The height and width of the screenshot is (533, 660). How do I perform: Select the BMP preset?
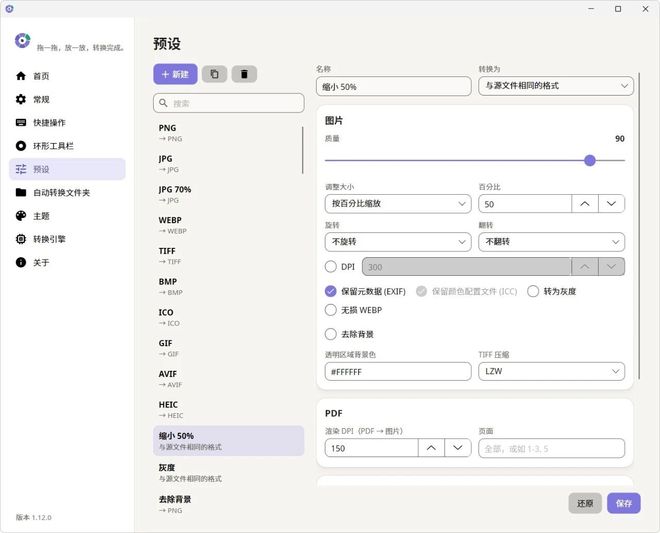pyautogui.click(x=227, y=286)
